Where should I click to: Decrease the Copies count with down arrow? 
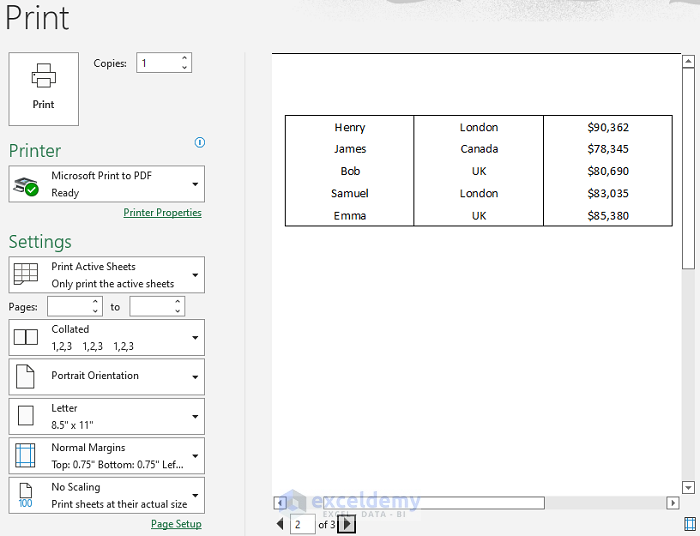pyautogui.click(x=184, y=67)
